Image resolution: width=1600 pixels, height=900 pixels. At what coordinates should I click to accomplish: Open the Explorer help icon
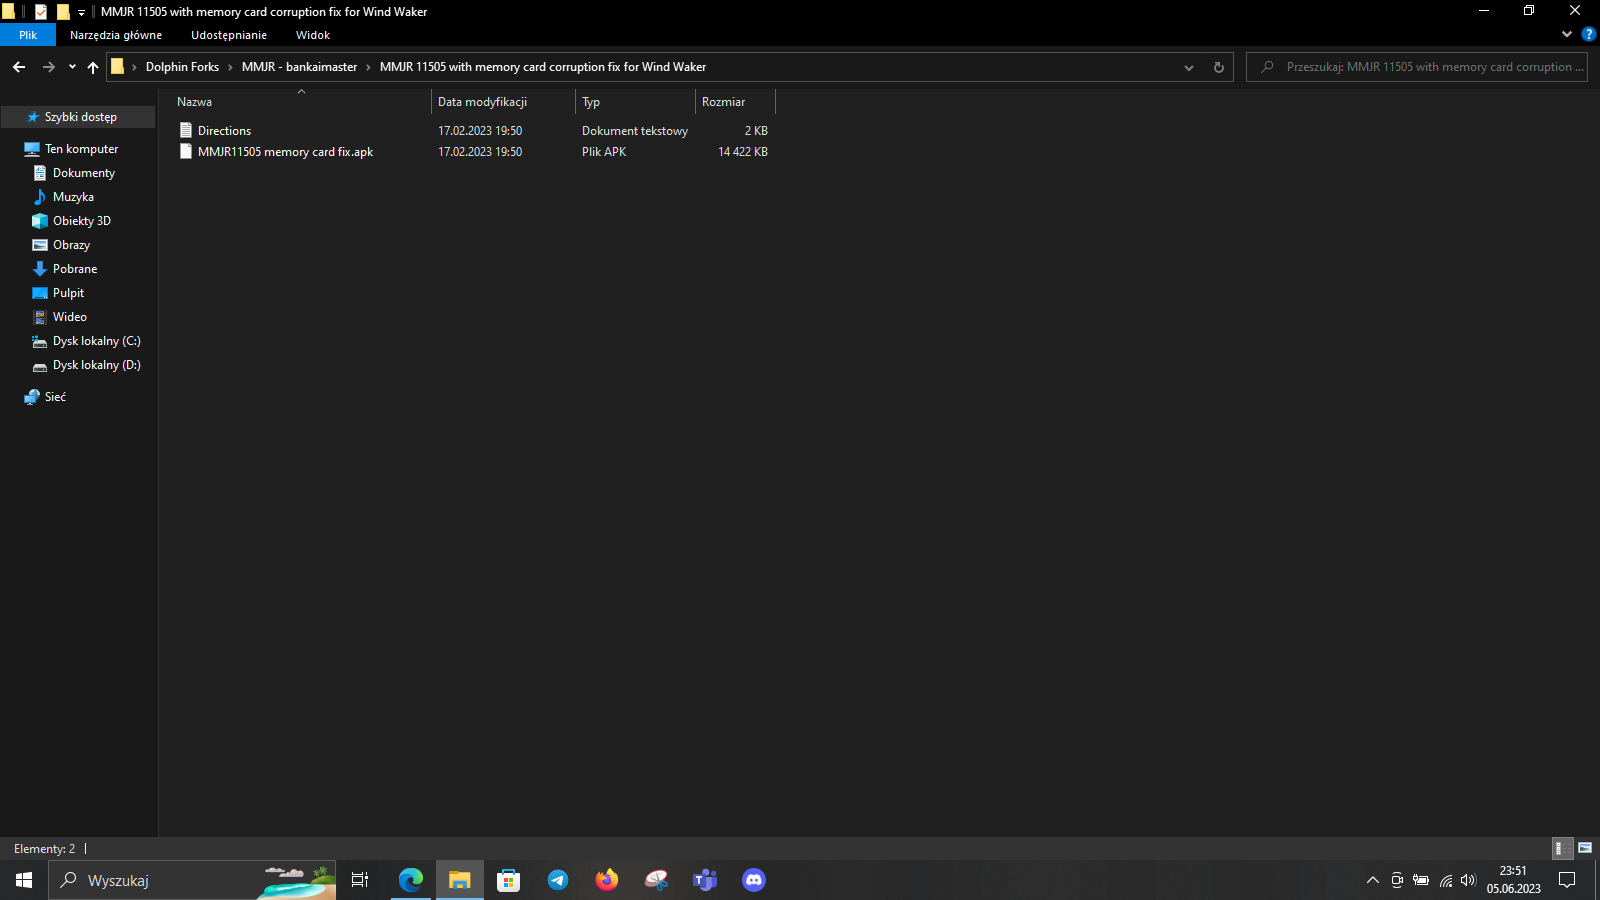(x=1588, y=35)
